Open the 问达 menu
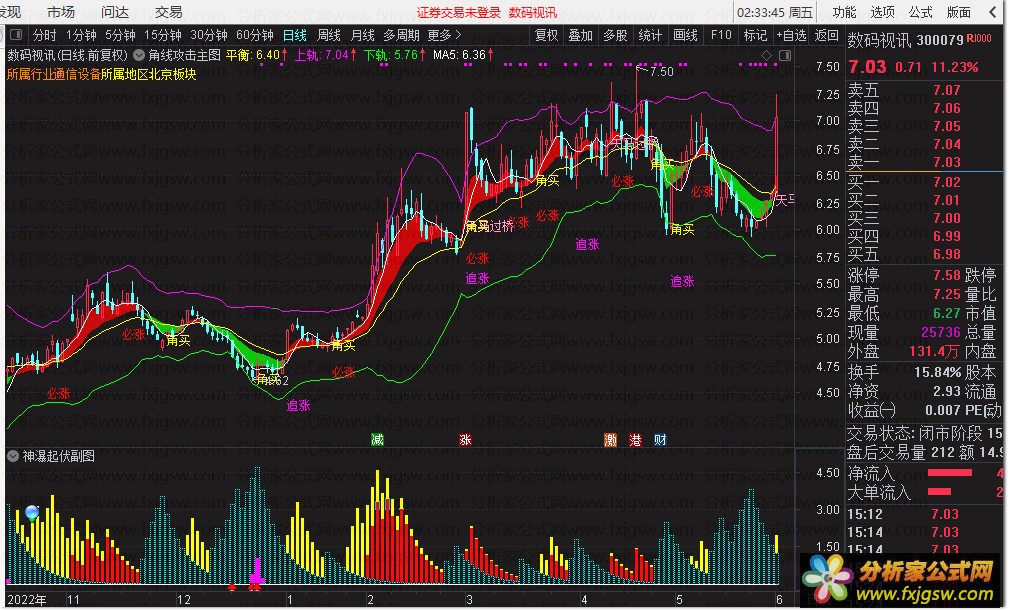Screen dimensions: 1010x611 [115, 12]
